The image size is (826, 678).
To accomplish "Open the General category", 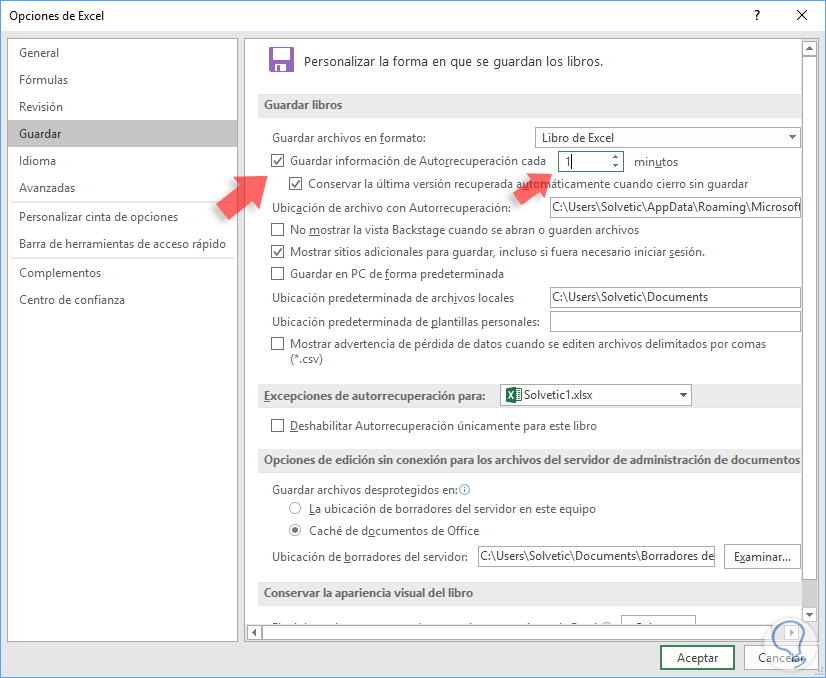I will [x=123, y=53].
